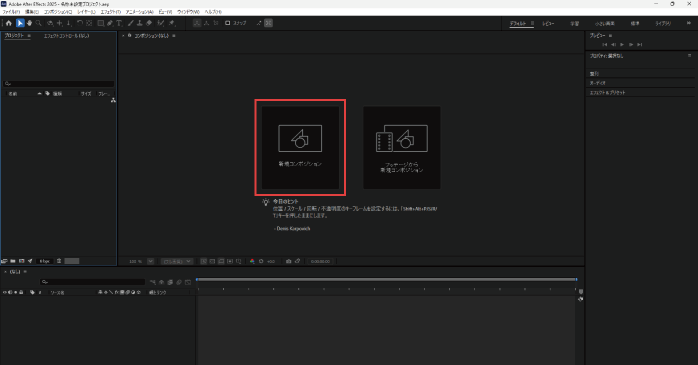Expand the オーディオ (Audio) panel

point(597,83)
